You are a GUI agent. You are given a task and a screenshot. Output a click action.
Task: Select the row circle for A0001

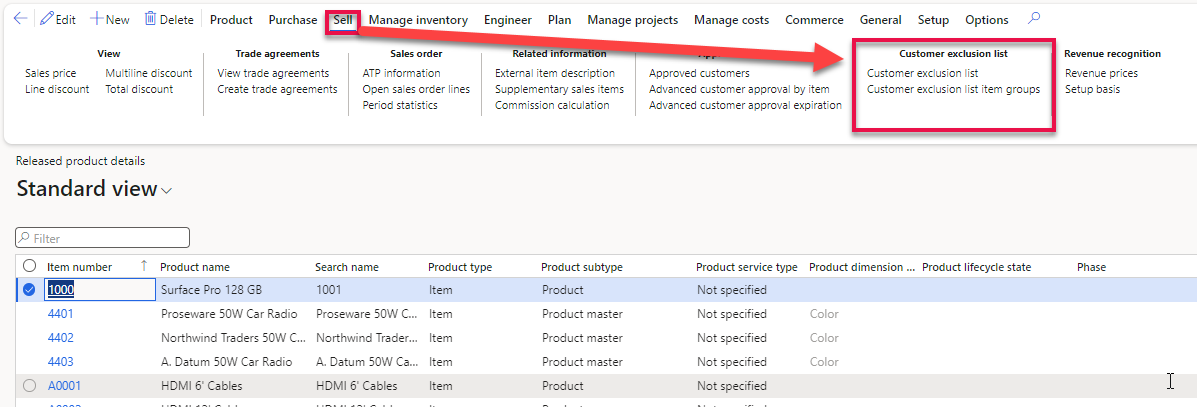click(30, 386)
